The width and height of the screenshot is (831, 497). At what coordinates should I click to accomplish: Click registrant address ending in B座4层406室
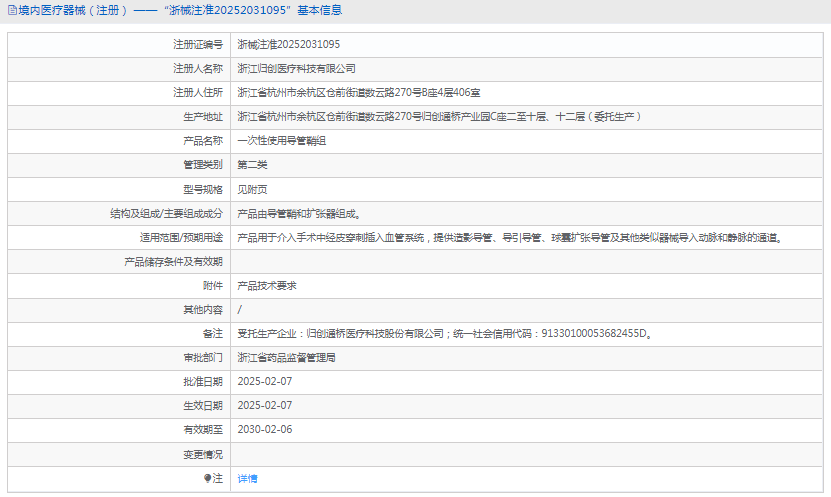coord(359,93)
